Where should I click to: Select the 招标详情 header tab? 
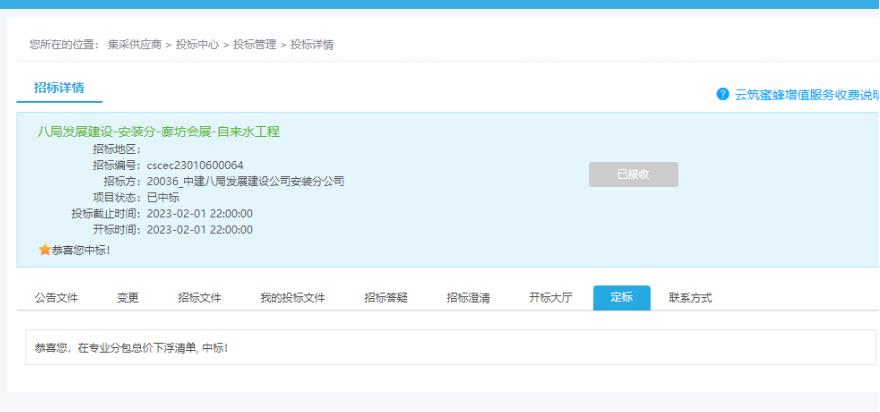pyautogui.click(x=59, y=88)
